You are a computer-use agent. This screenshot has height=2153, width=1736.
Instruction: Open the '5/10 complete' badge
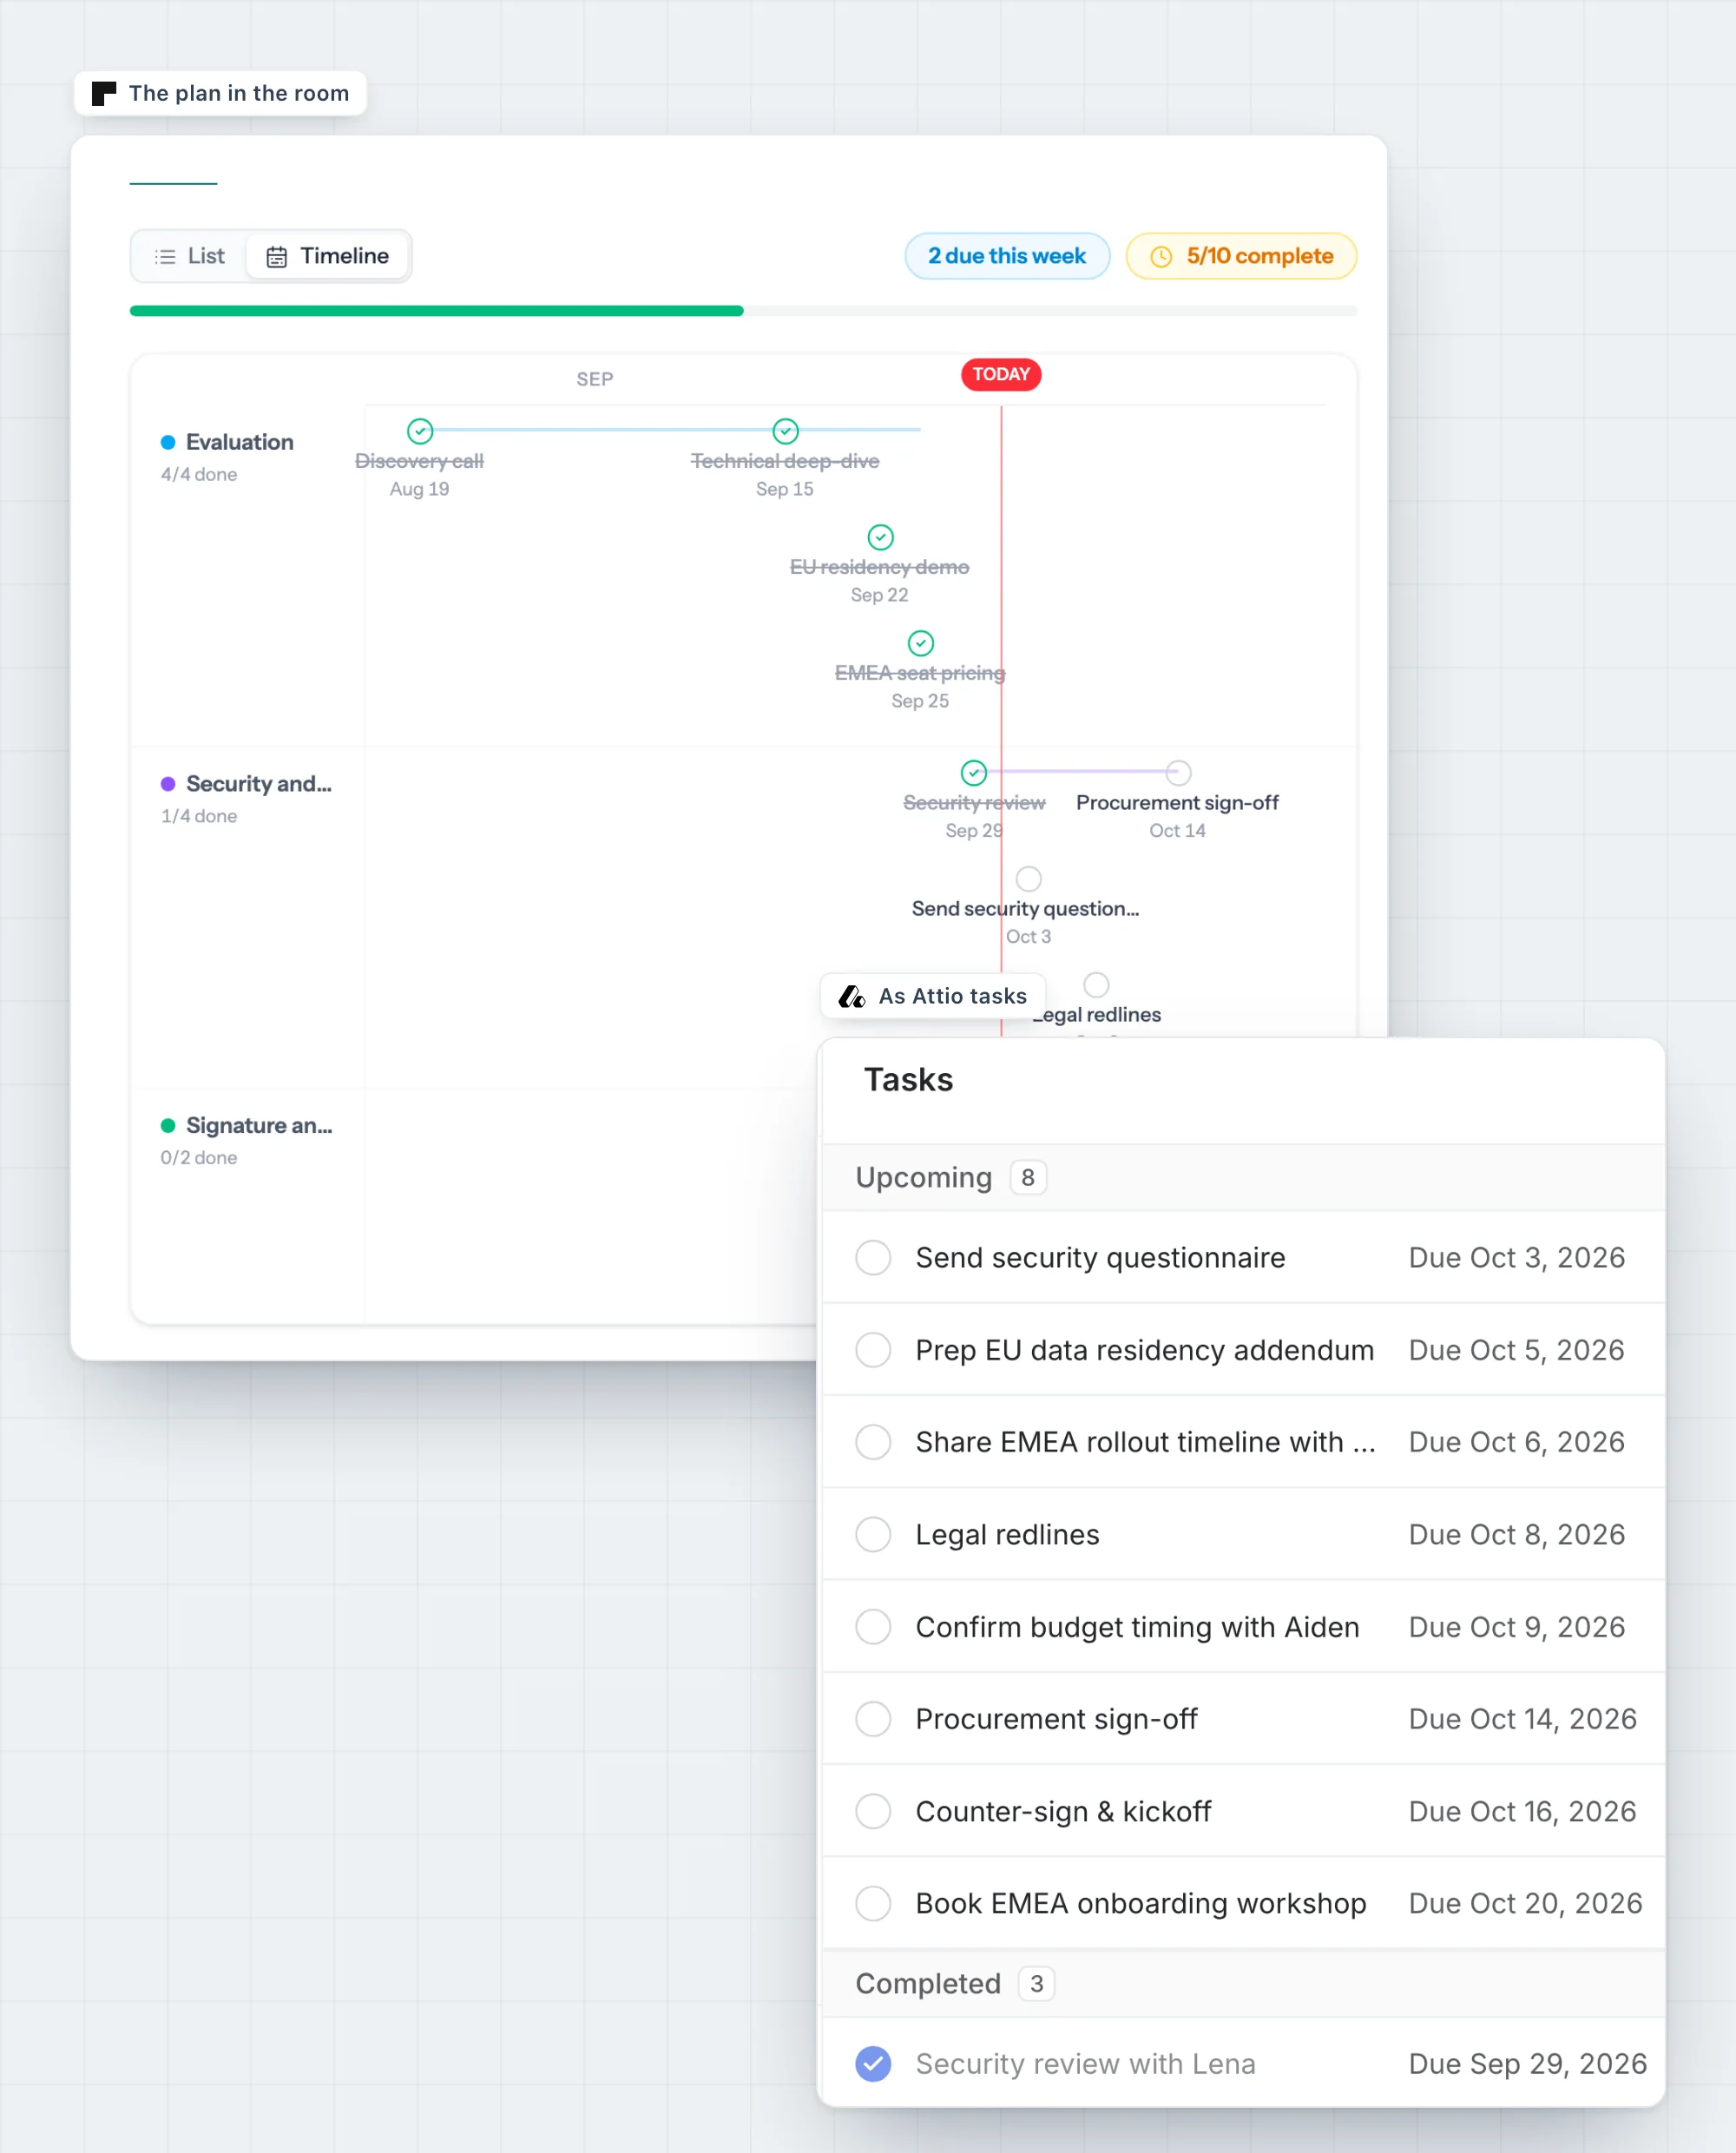coord(1241,256)
